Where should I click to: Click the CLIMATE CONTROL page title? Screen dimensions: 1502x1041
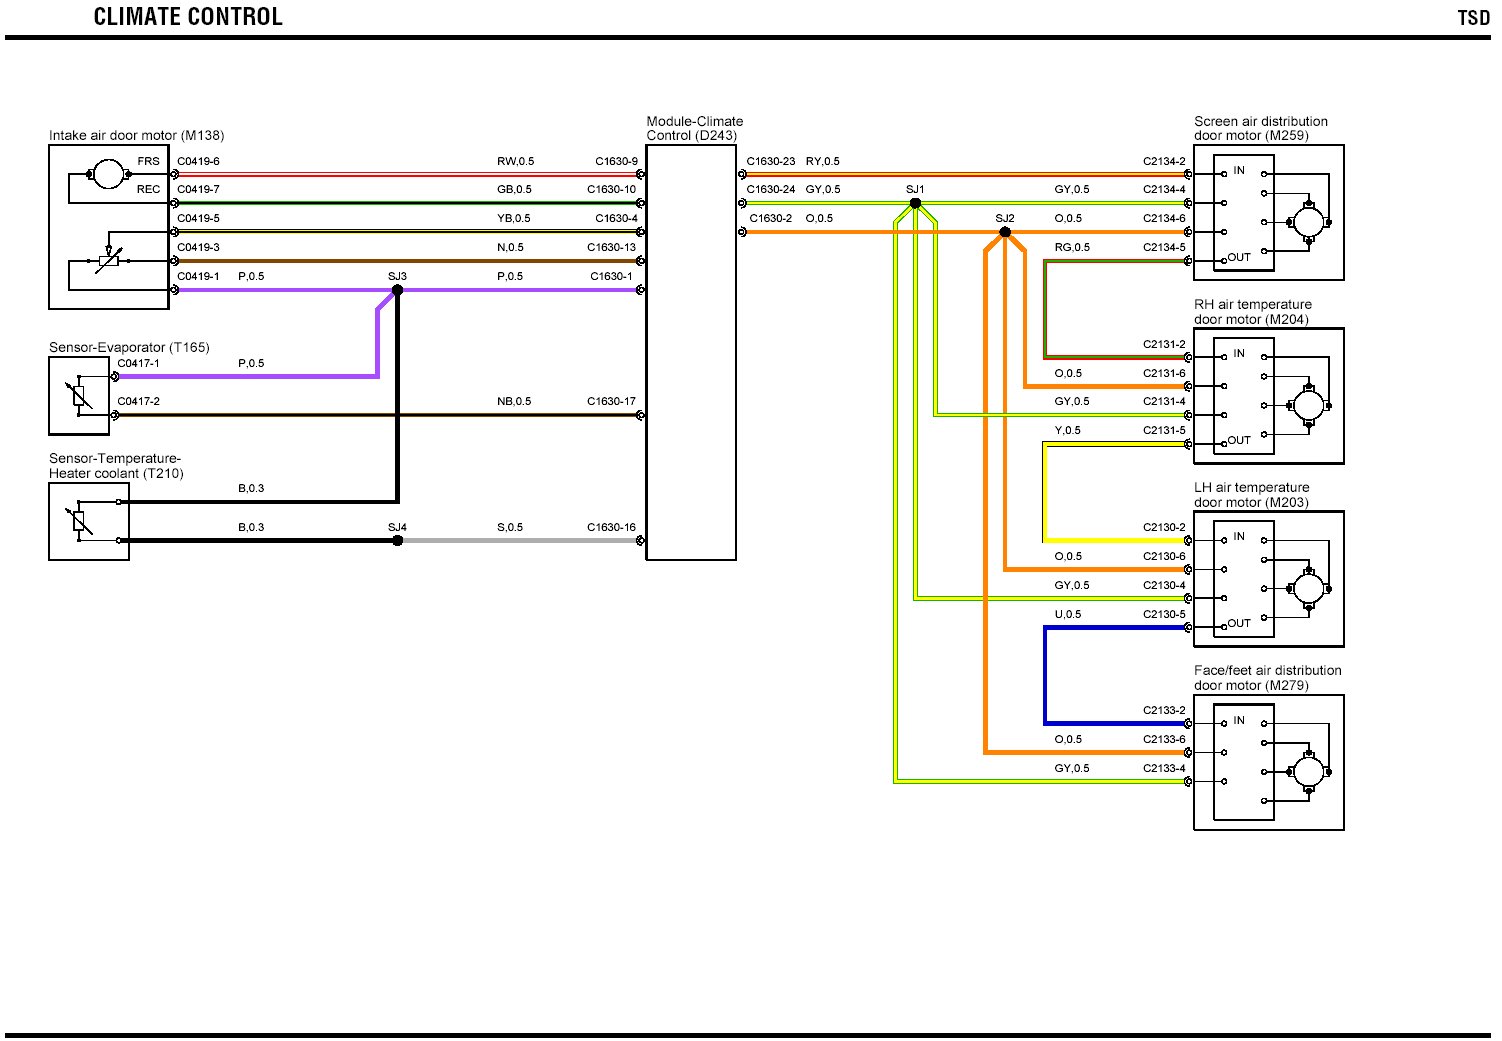[188, 17]
